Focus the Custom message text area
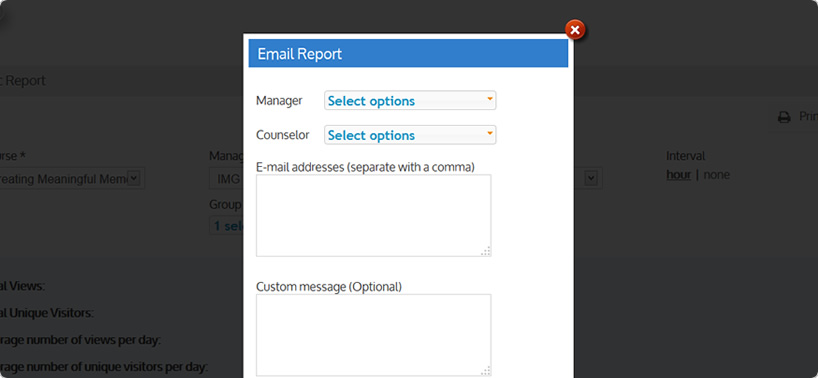Screen dimensions: 818x378 [x=374, y=335]
